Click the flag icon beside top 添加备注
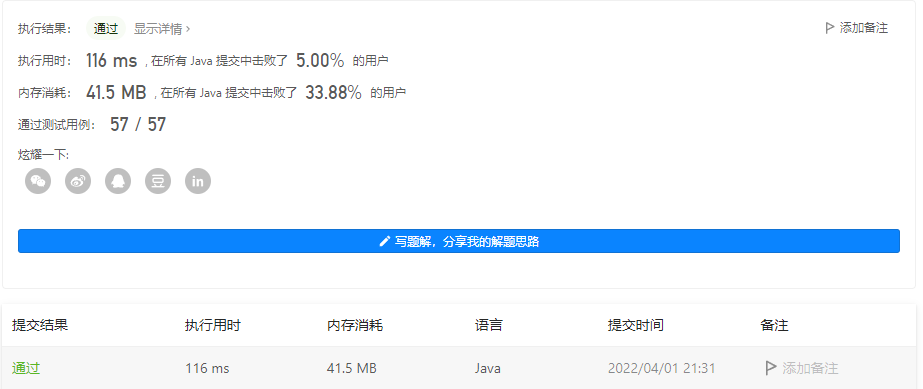The width and height of the screenshot is (923, 389). coord(830,28)
